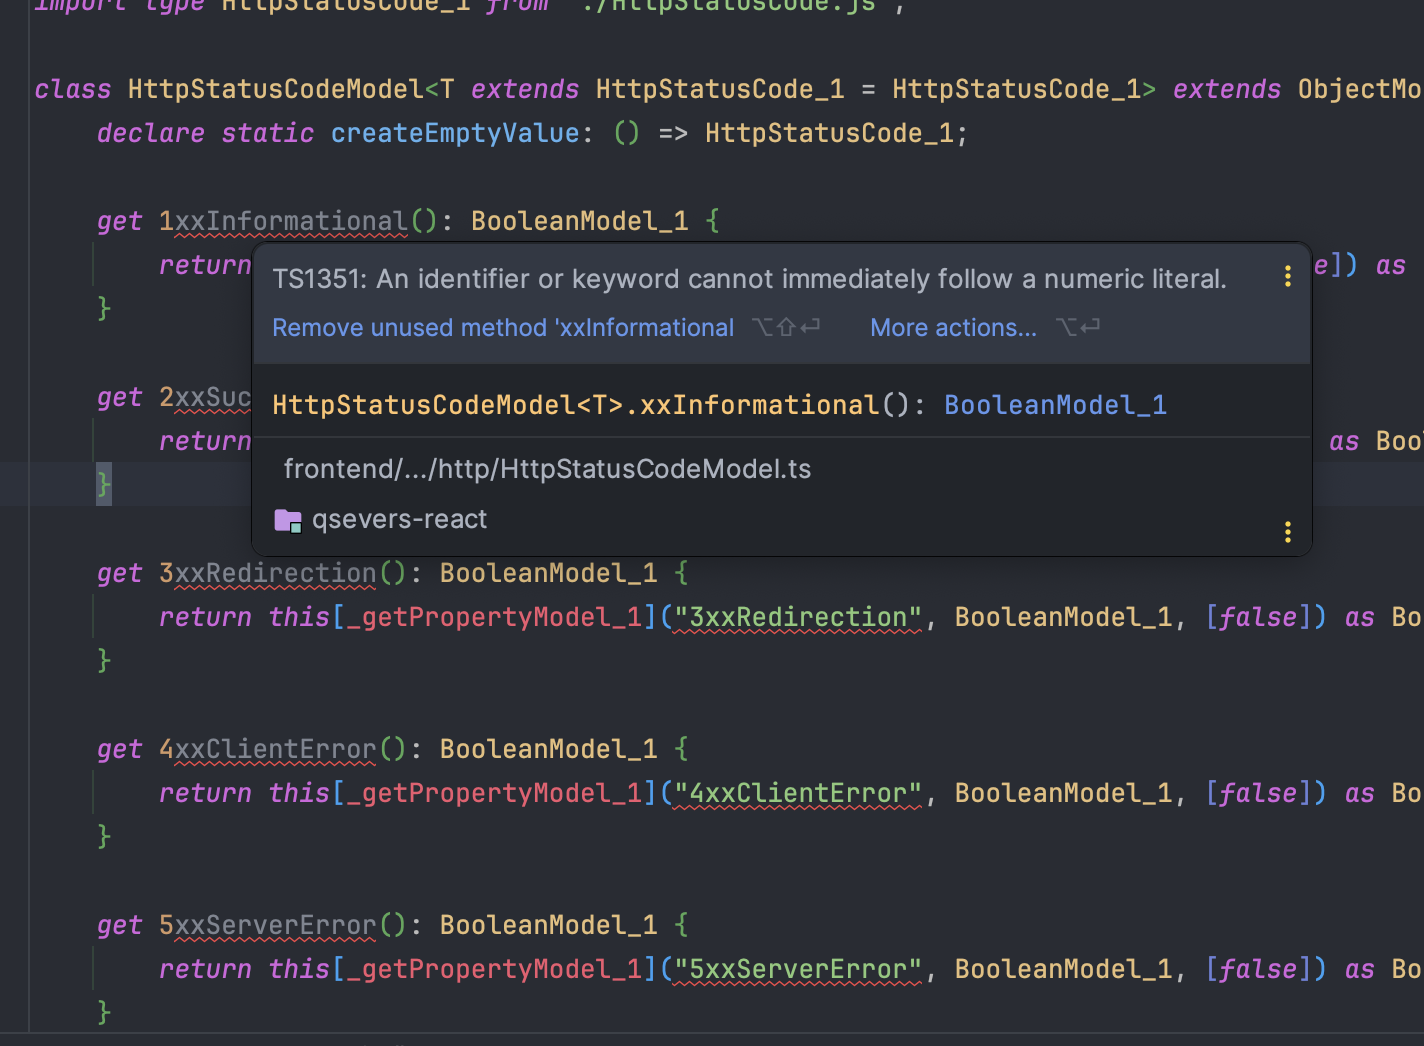Click the frontend/.../http/HttpStatusCodeModel.ts file path

(x=547, y=469)
